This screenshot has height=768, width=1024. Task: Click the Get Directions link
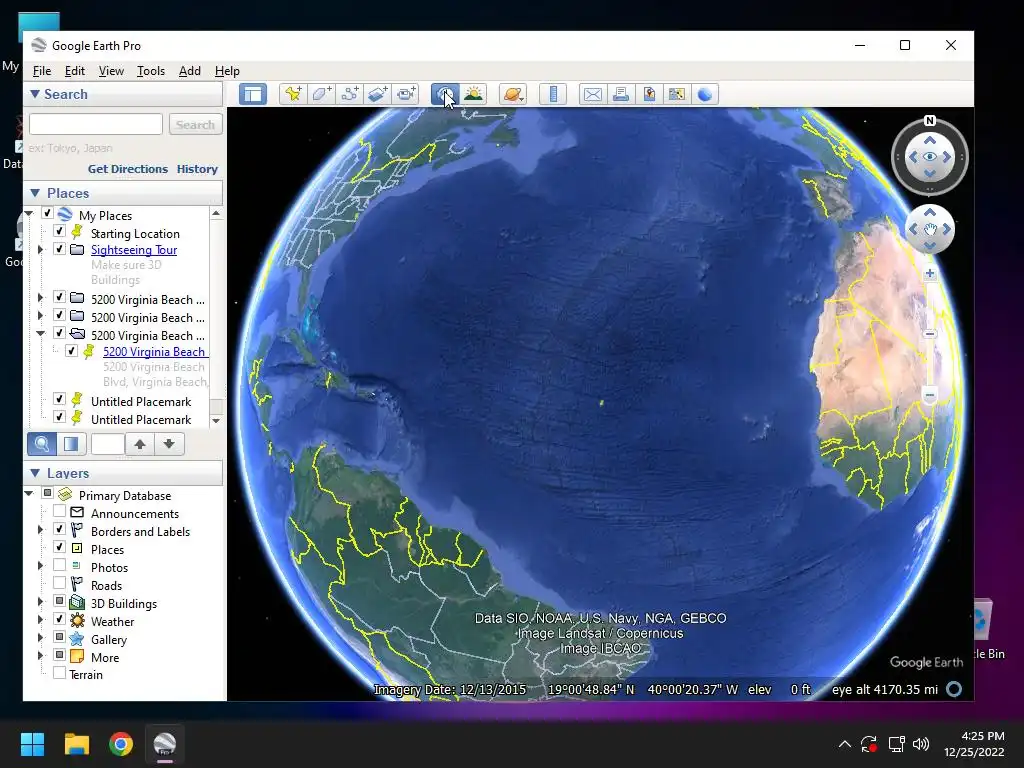(128, 169)
